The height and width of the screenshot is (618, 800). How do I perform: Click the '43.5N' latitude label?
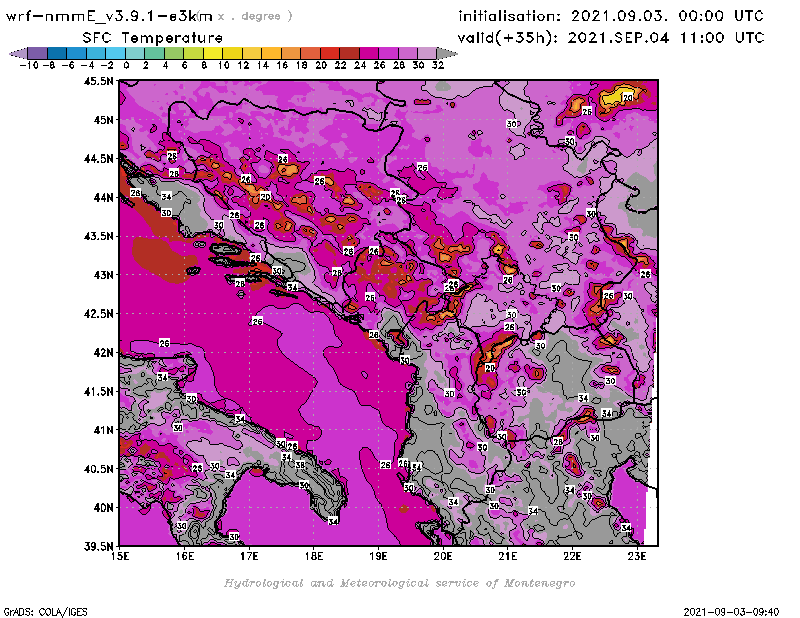coord(98,236)
